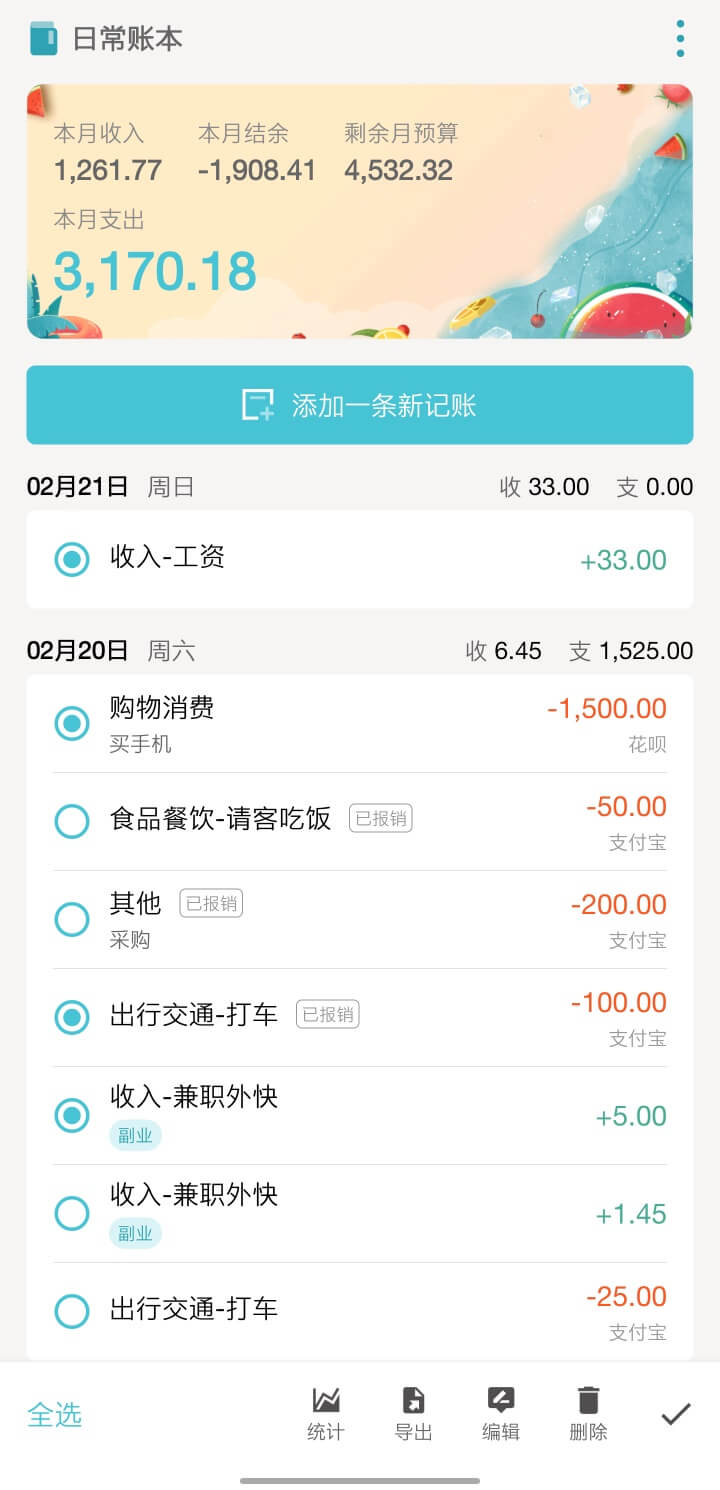The width and height of the screenshot is (720, 1490).
Task: Tap the 导出 export icon
Action: (x=413, y=1413)
